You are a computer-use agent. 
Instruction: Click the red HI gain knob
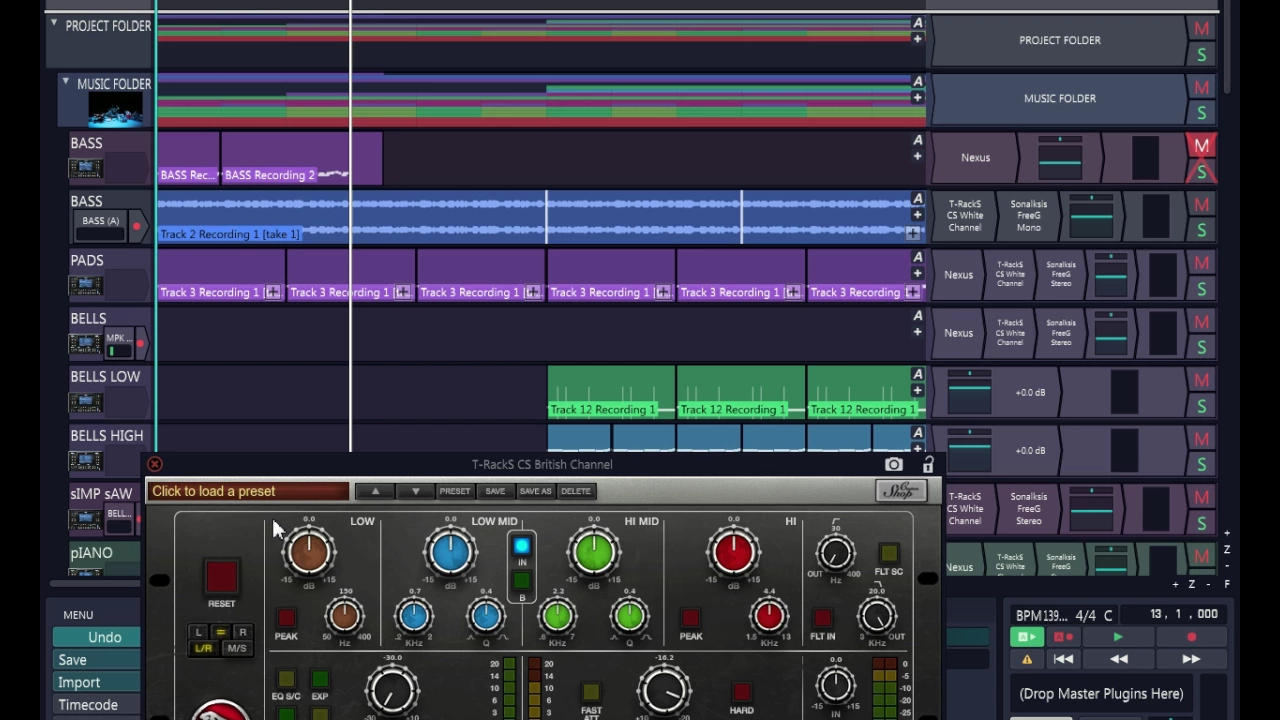pos(734,551)
